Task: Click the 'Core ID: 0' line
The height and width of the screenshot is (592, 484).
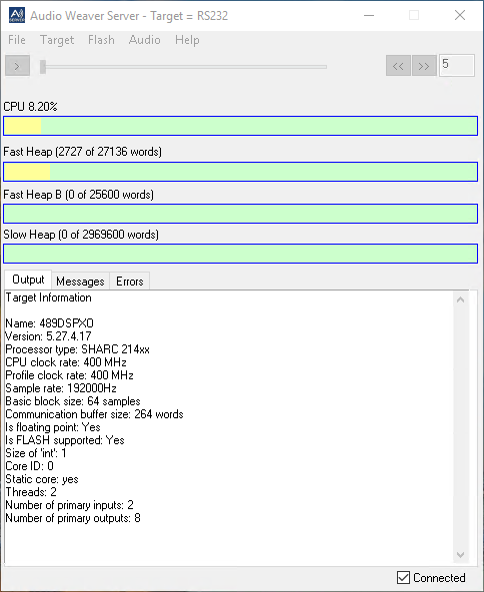Action: [x=29, y=466]
